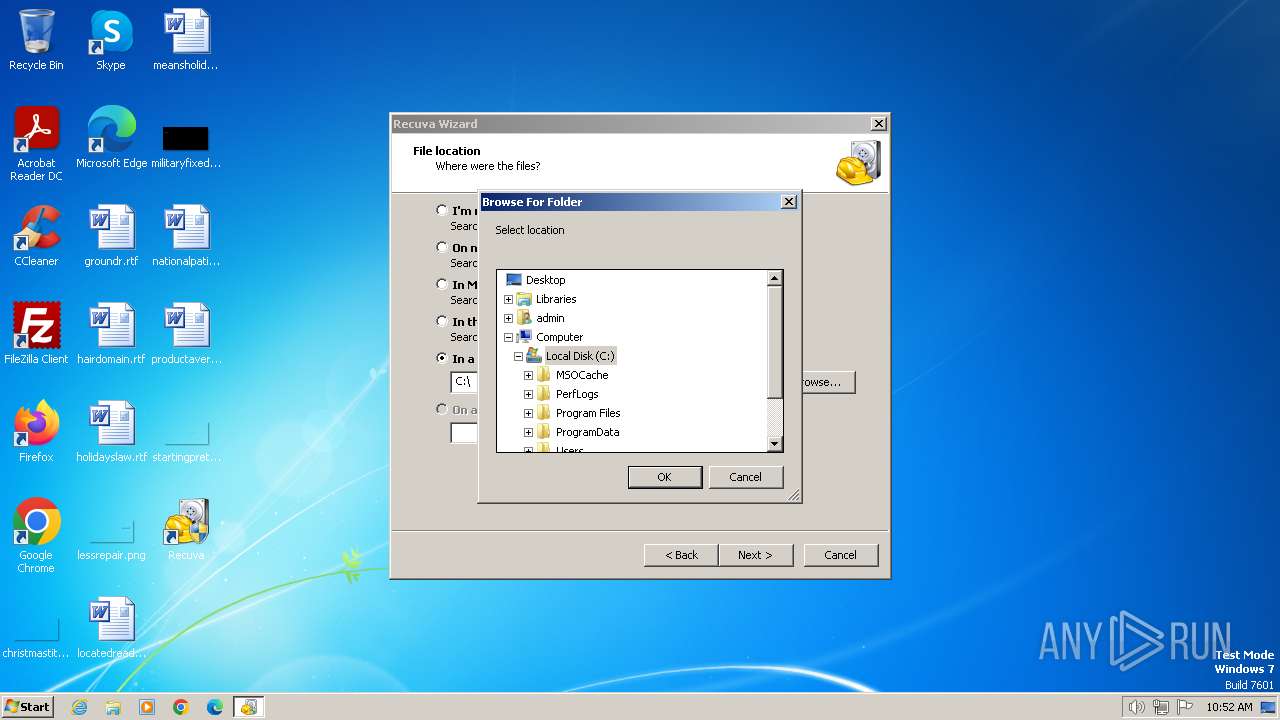
Task: Open the Recuva desktop shortcut
Action: (186, 530)
